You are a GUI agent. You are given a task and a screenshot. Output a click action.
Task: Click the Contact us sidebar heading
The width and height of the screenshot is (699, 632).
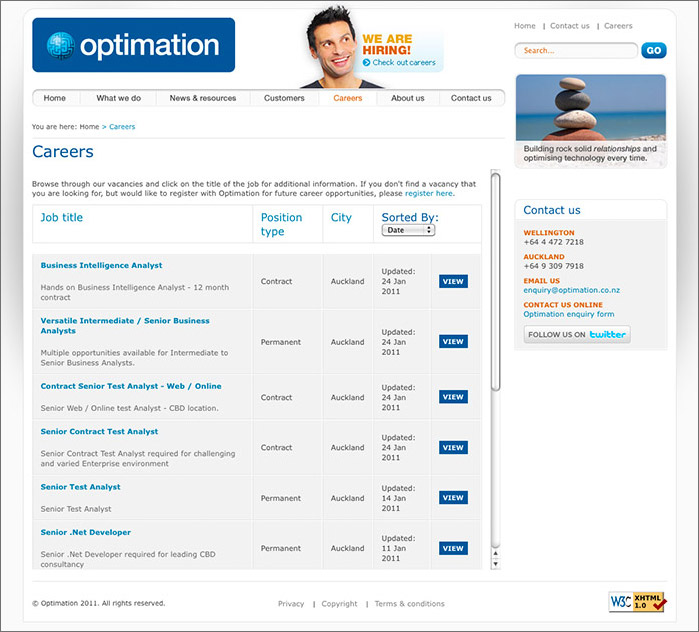551,210
